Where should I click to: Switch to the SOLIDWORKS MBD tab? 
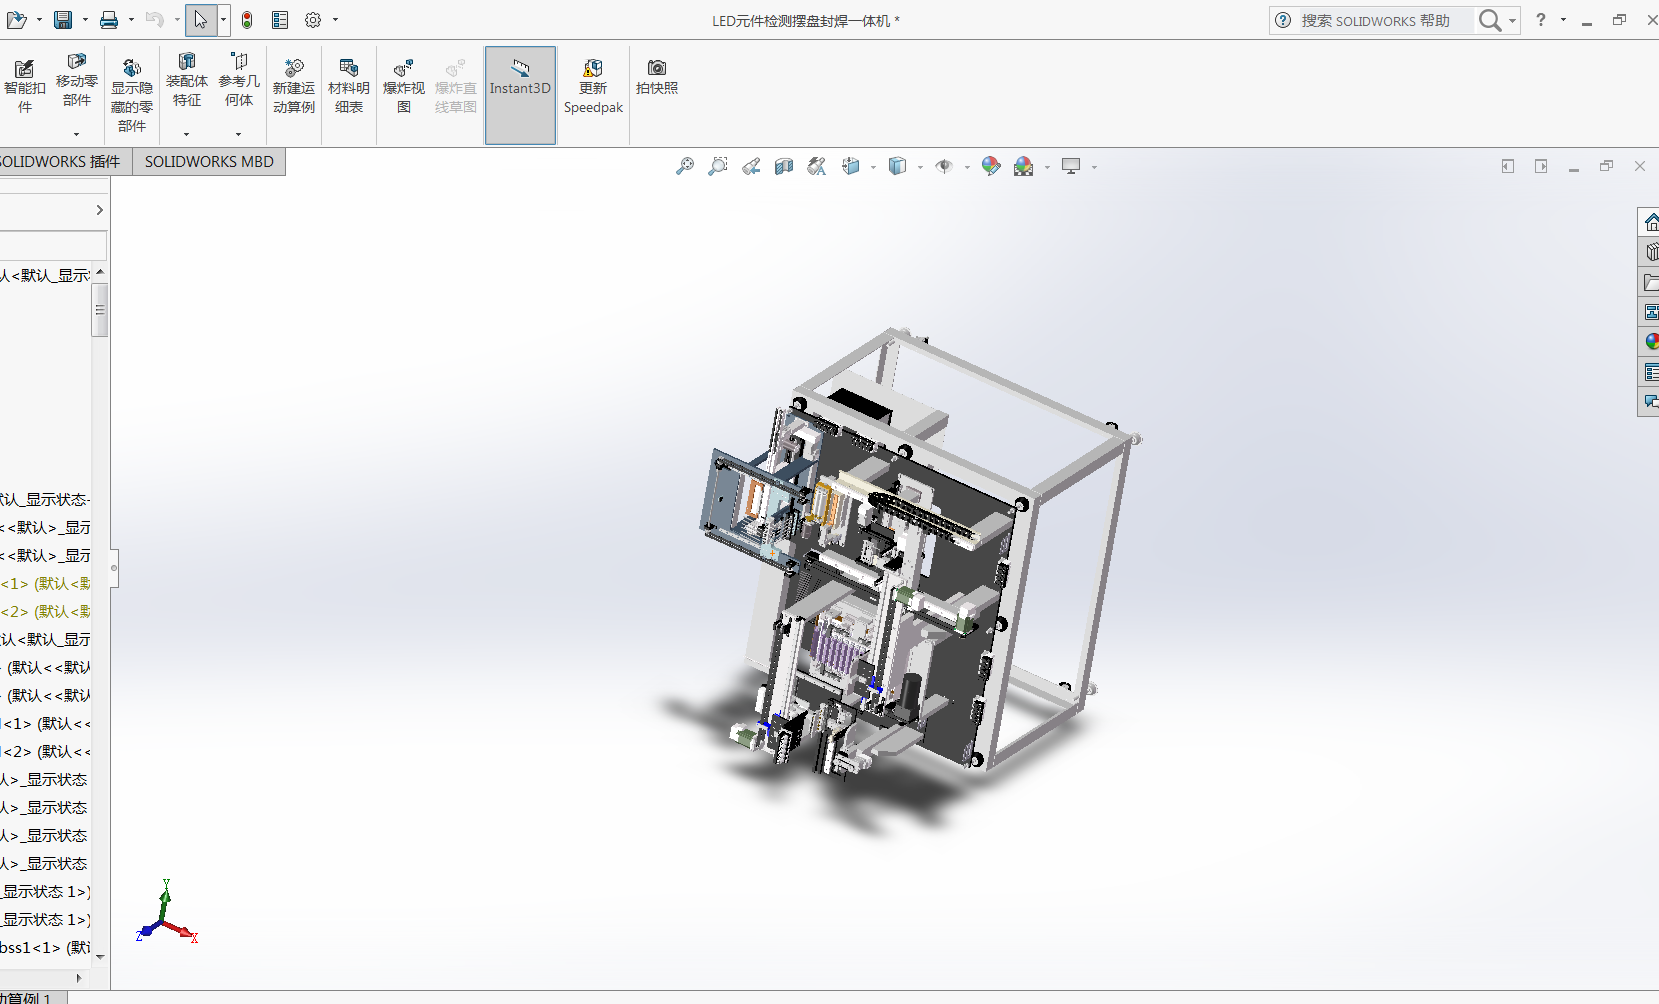point(209,161)
